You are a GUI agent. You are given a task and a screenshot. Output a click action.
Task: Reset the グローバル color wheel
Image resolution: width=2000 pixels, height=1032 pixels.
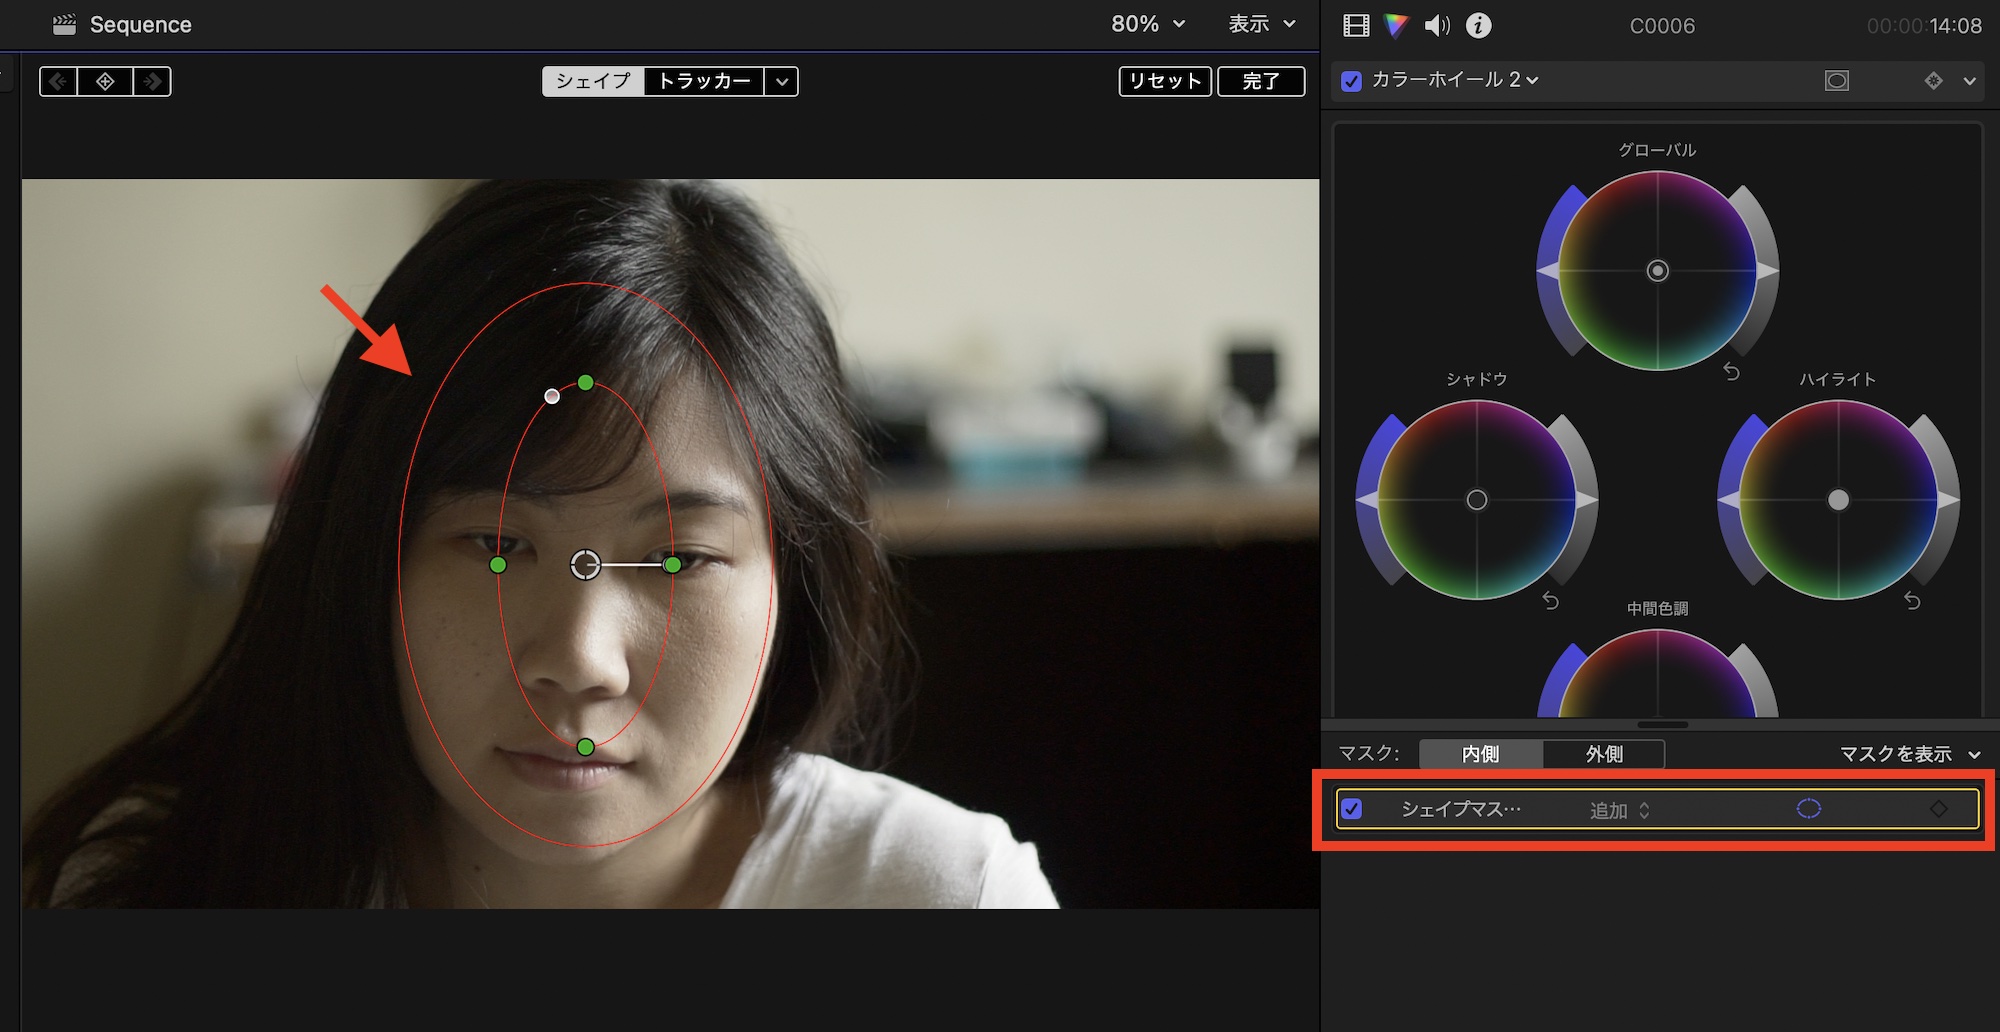(x=1732, y=372)
